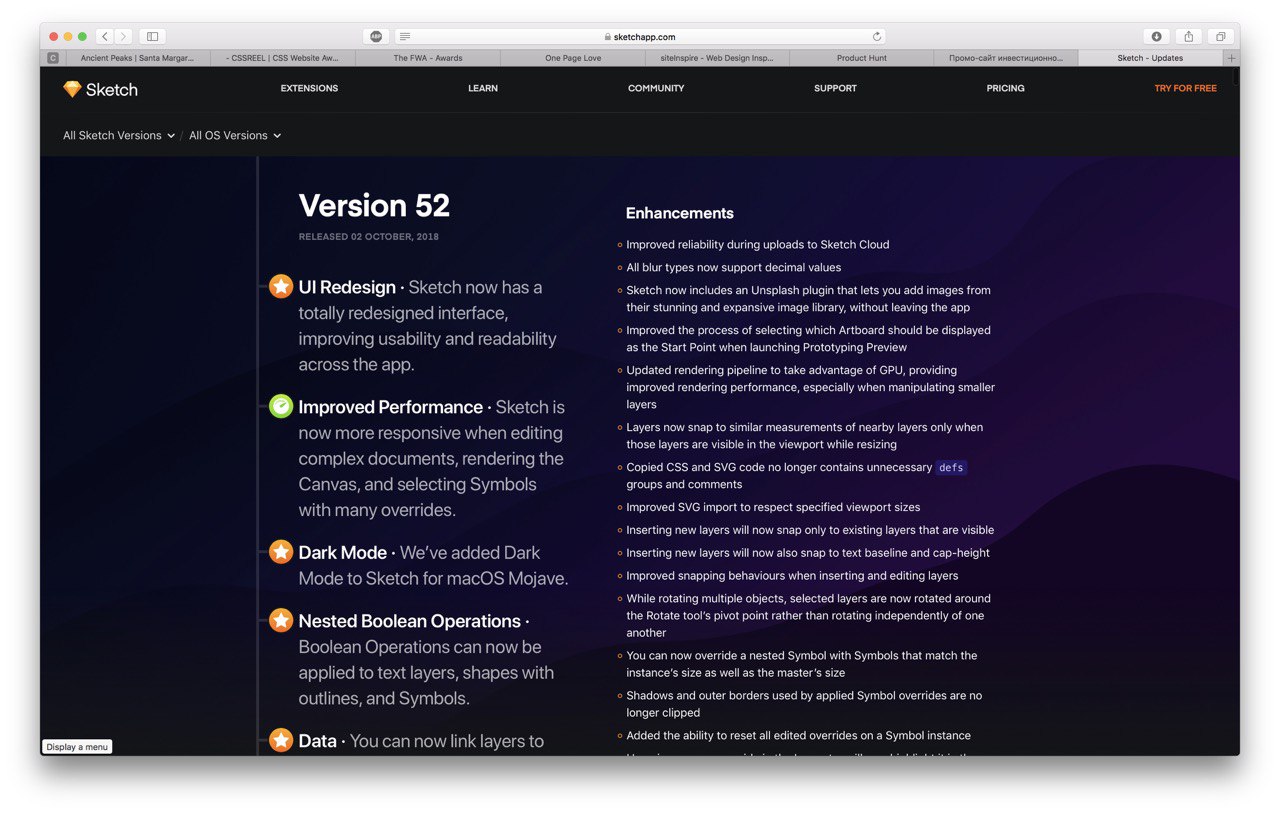This screenshot has width=1280, height=813.
Task: Click 'Added the ability to reset' enhancement line
Action: click(798, 735)
